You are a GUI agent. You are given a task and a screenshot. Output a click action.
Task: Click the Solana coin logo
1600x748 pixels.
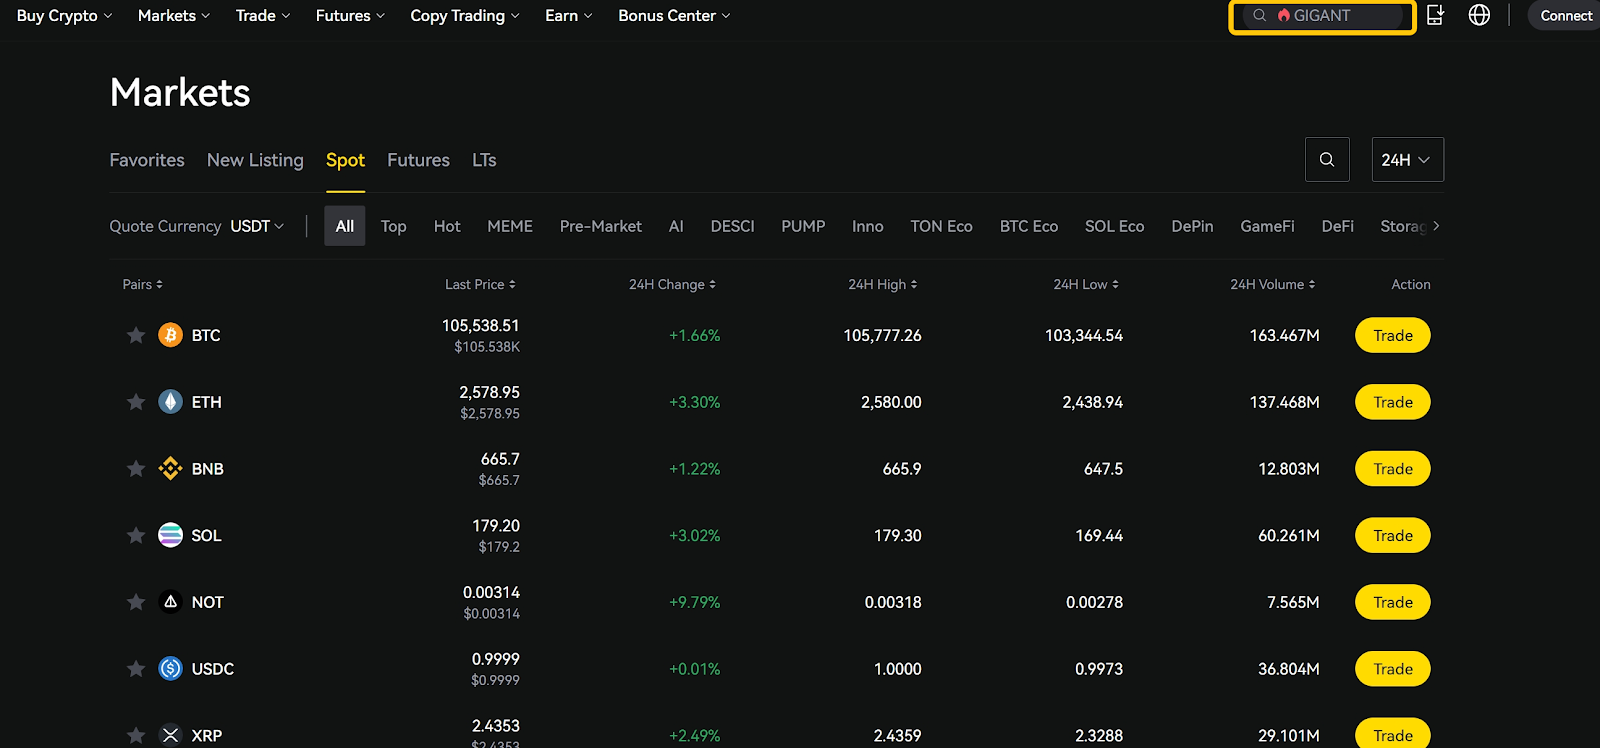pyautogui.click(x=170, y=535)
